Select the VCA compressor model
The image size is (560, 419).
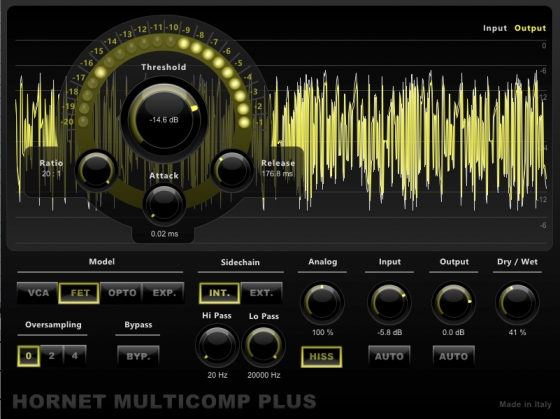[x=38, y=293]
